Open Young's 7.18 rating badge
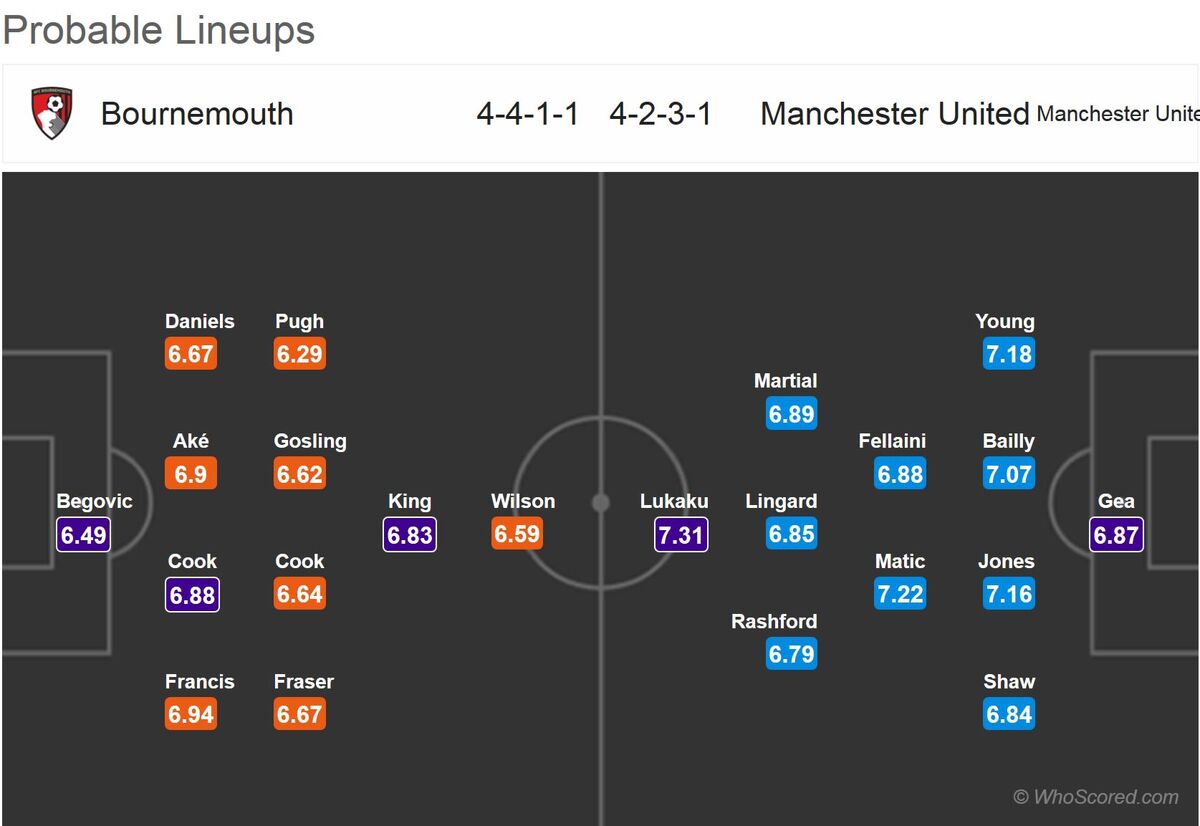1200x826 pixels. point(1008,354)
